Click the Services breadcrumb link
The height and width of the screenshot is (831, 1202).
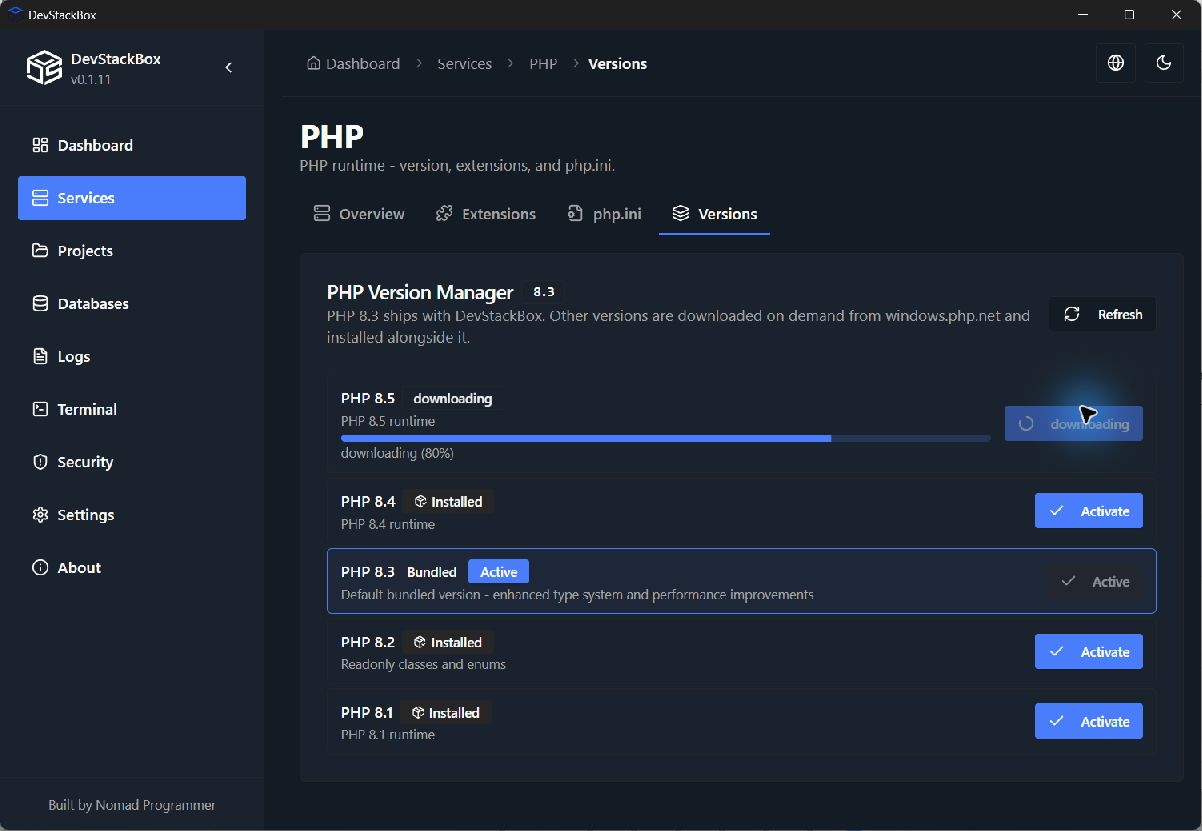tap(464, 63)
